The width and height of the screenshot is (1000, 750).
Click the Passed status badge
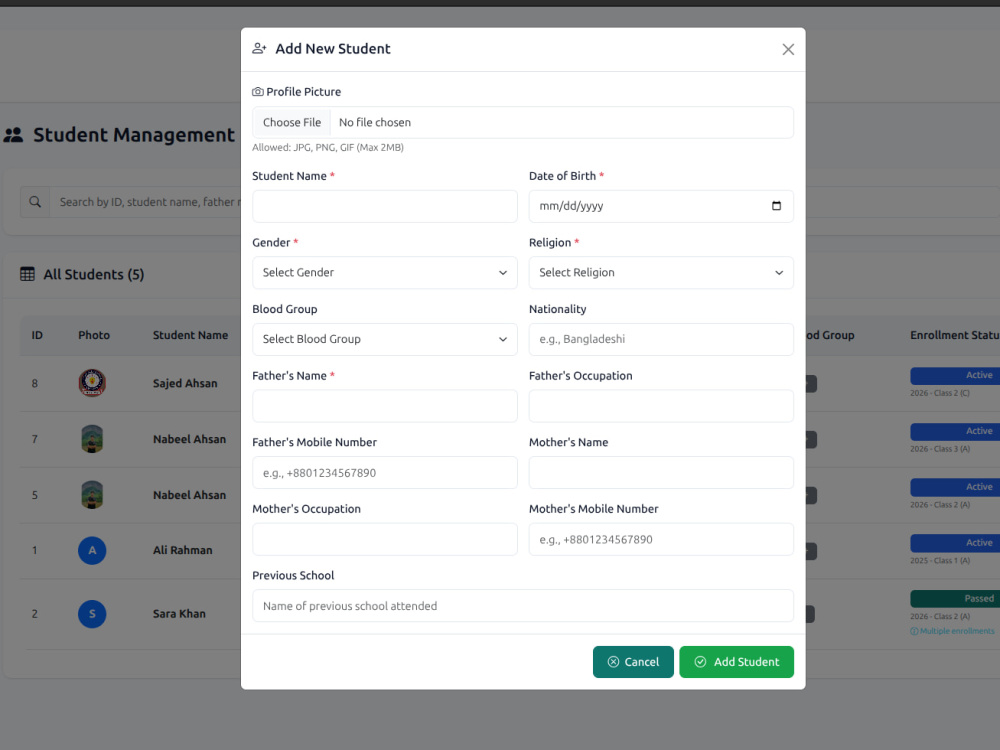(955, 598)
